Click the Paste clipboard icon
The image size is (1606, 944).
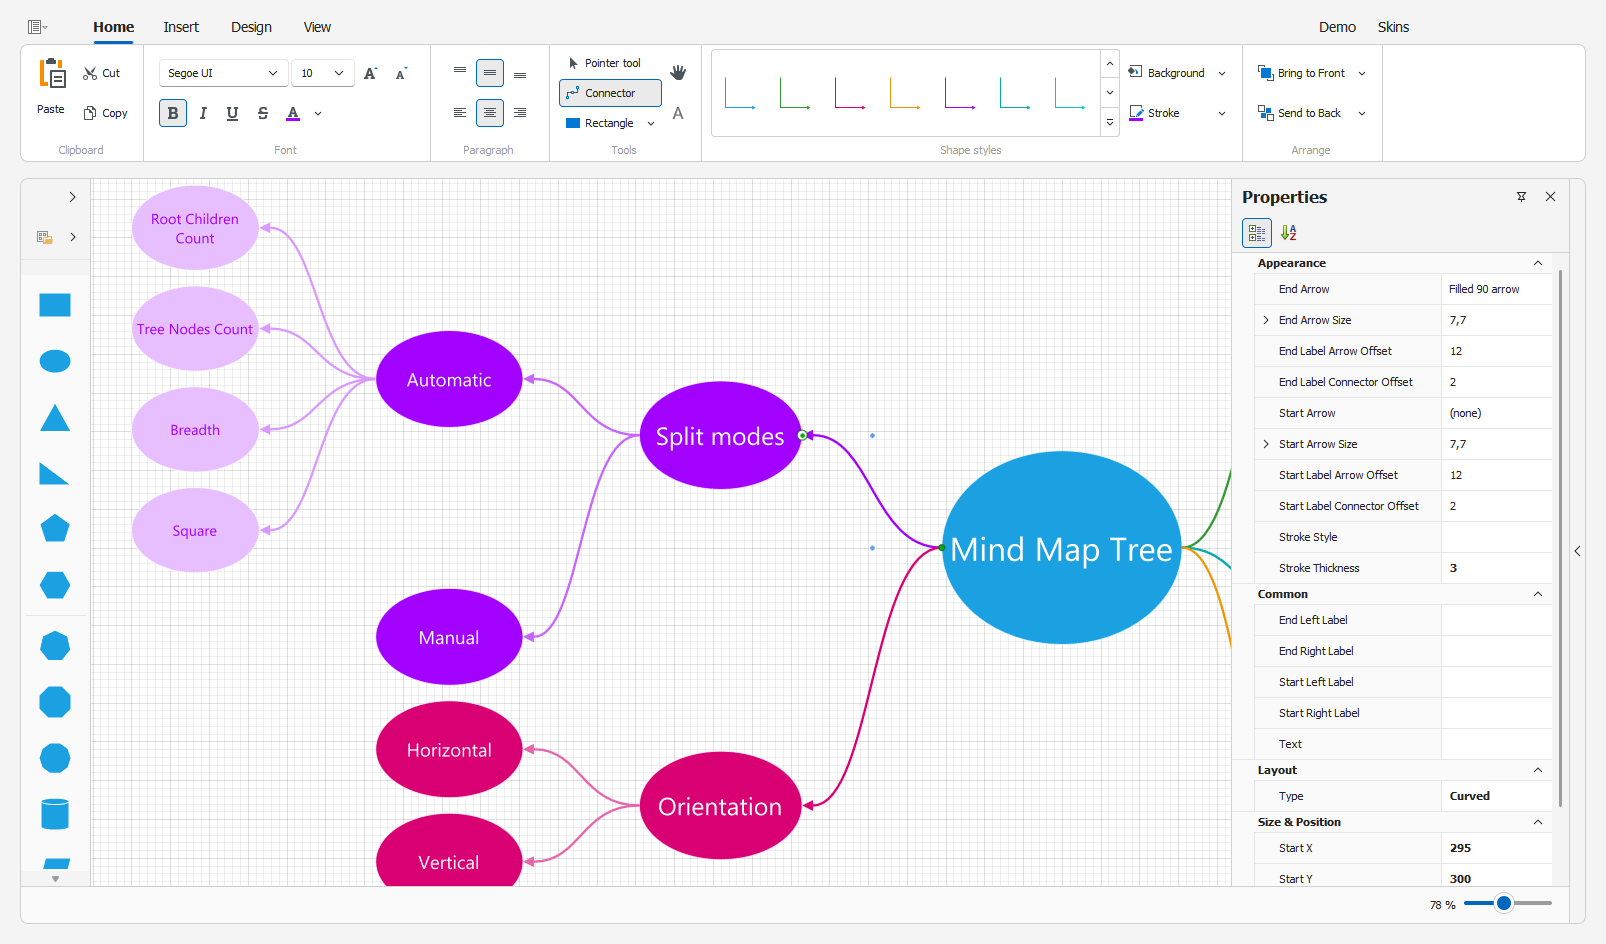click(51, 76)
